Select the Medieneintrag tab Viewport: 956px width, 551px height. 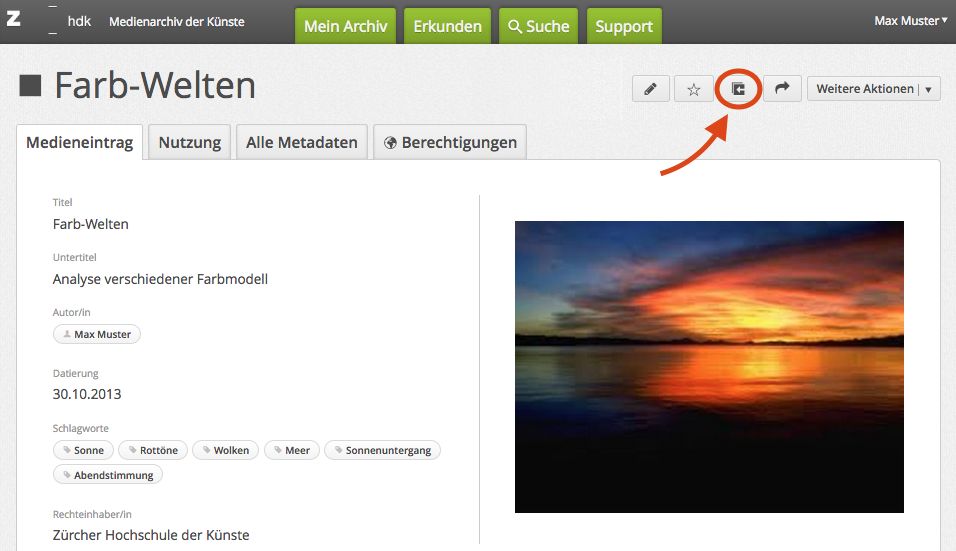pos(80,142)
